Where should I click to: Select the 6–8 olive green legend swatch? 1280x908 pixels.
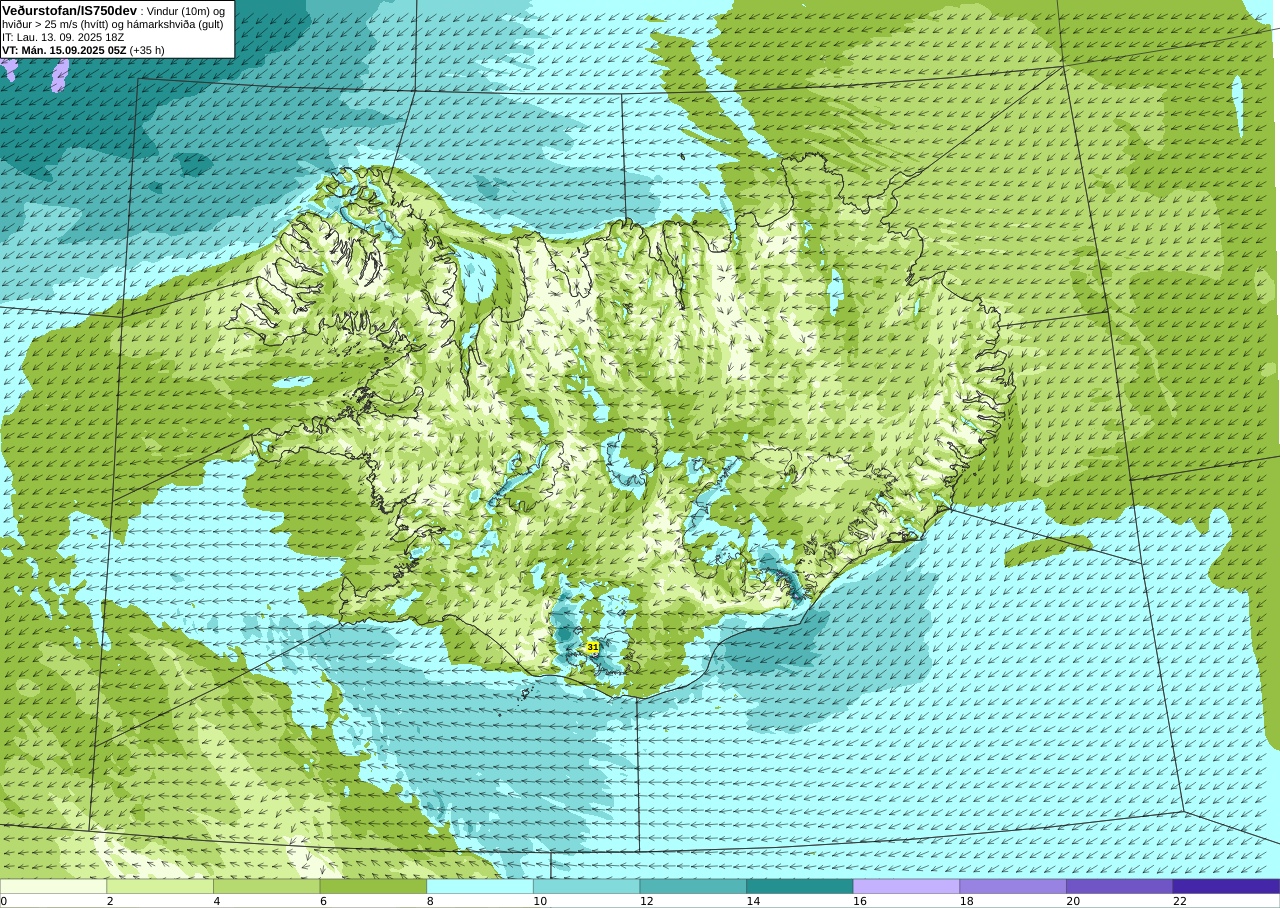(x=373, y=886)
